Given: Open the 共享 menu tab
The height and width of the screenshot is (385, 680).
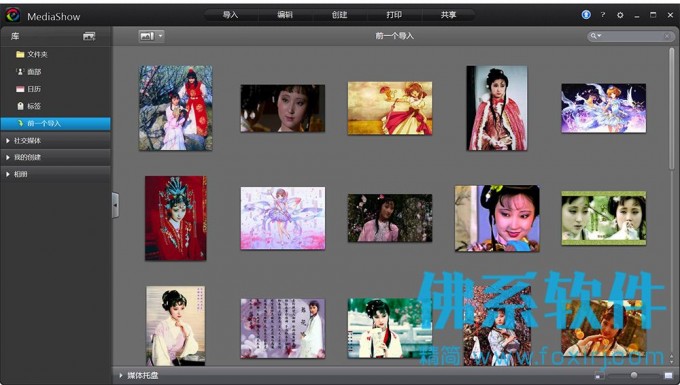Looking at the screenshot, I should click(448, 15).
